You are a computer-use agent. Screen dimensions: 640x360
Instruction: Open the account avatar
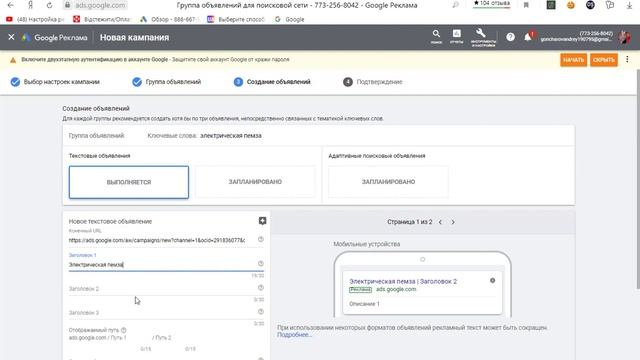click(624, 37)
